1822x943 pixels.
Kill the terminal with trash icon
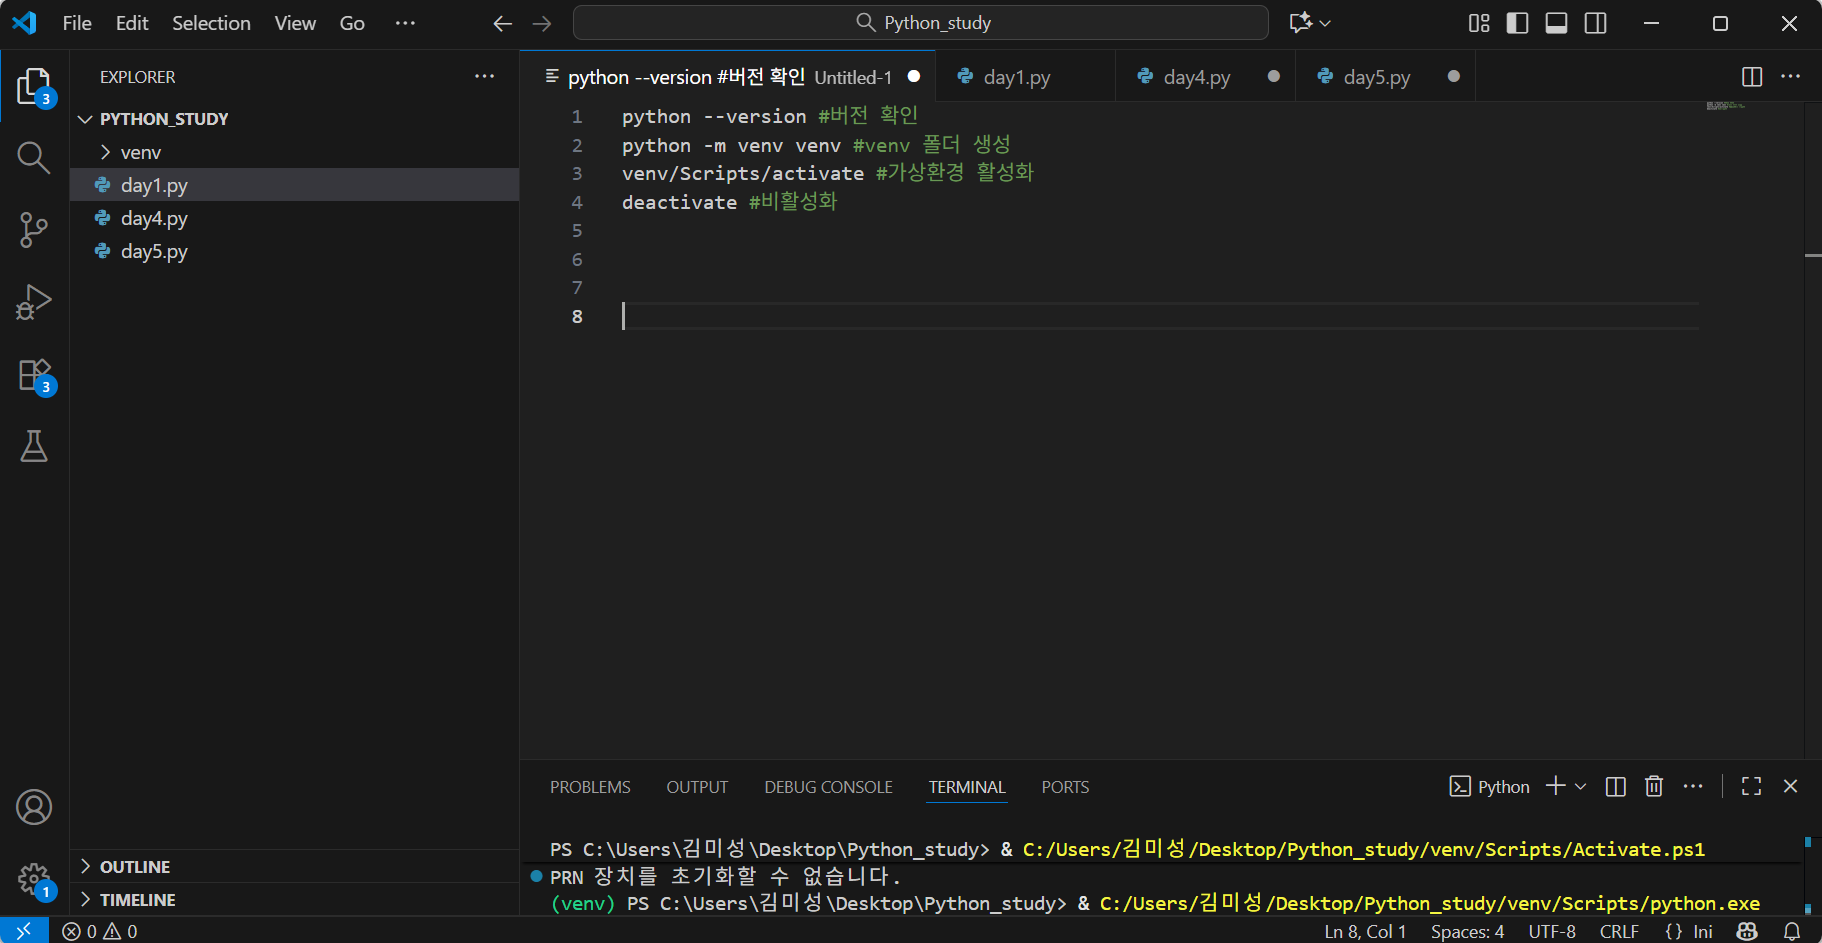tap(1654, 787)
